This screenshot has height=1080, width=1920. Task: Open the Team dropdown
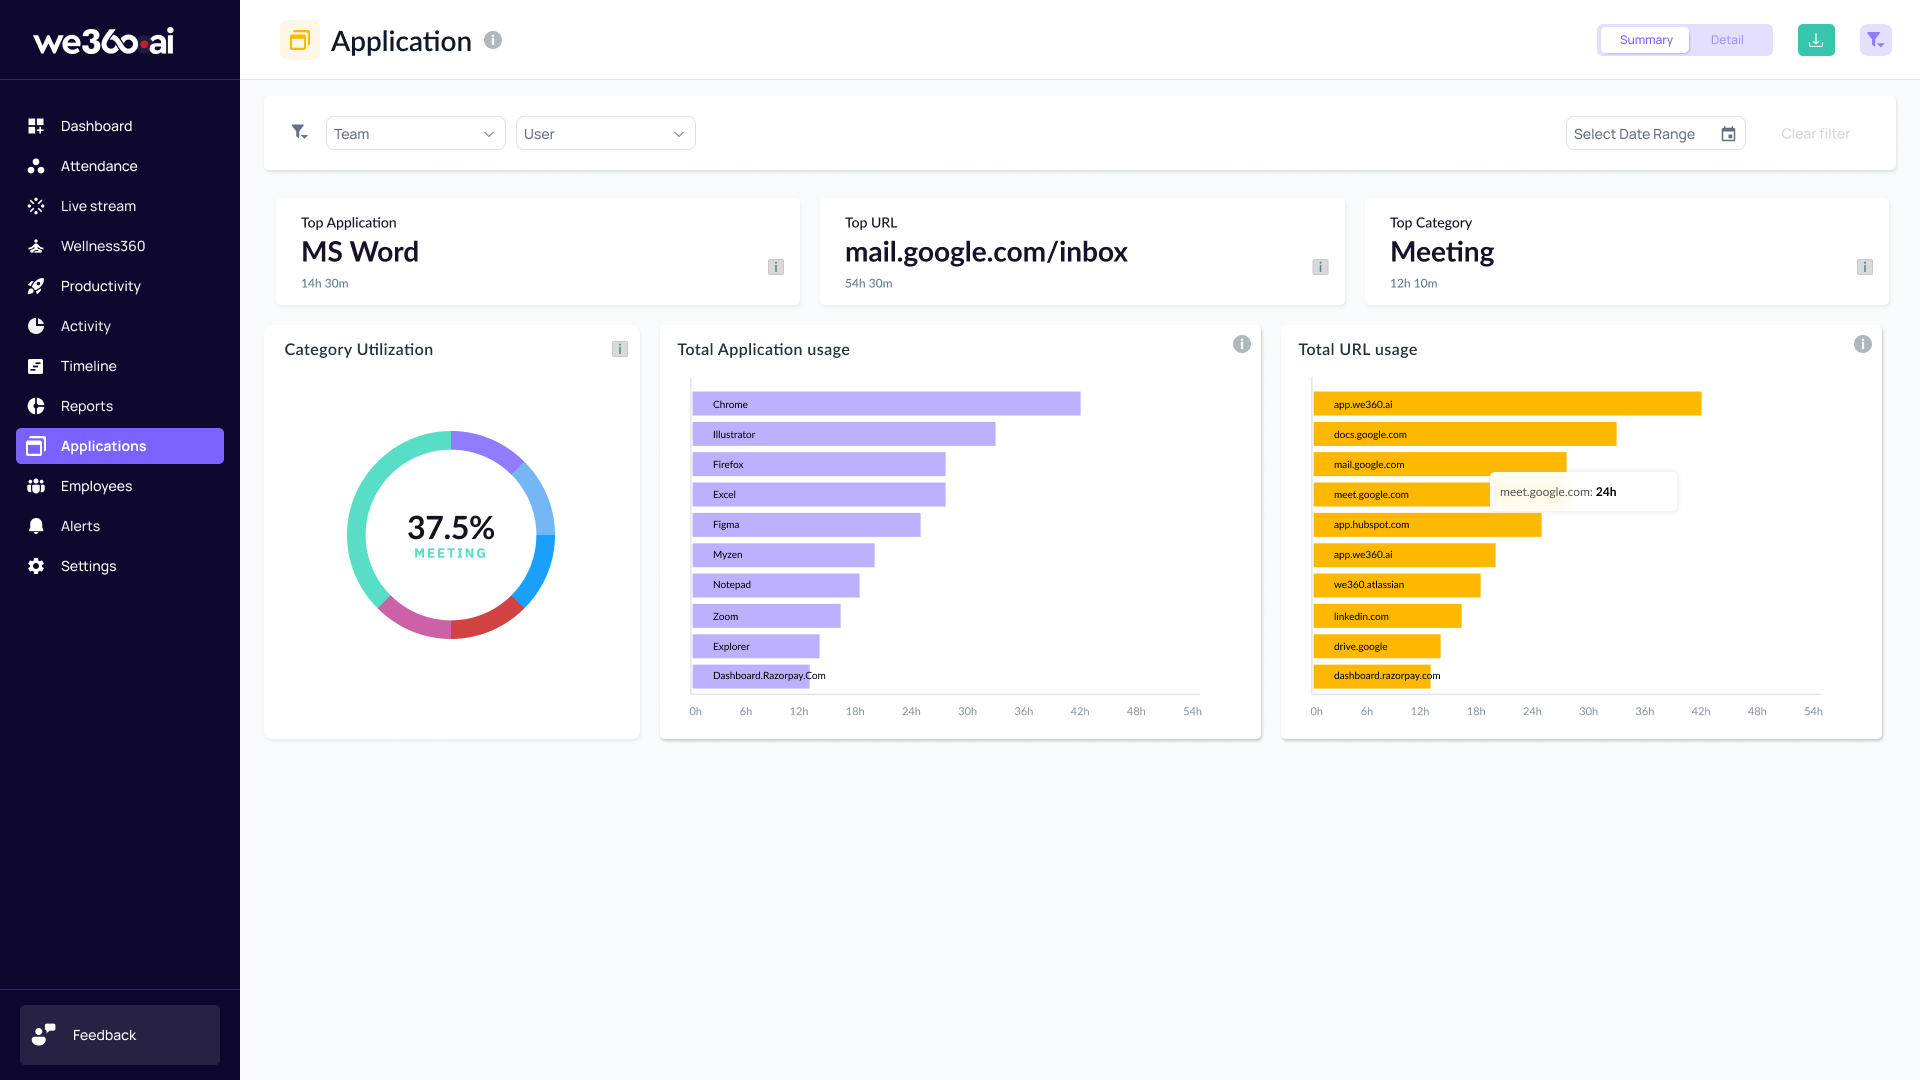415,134
